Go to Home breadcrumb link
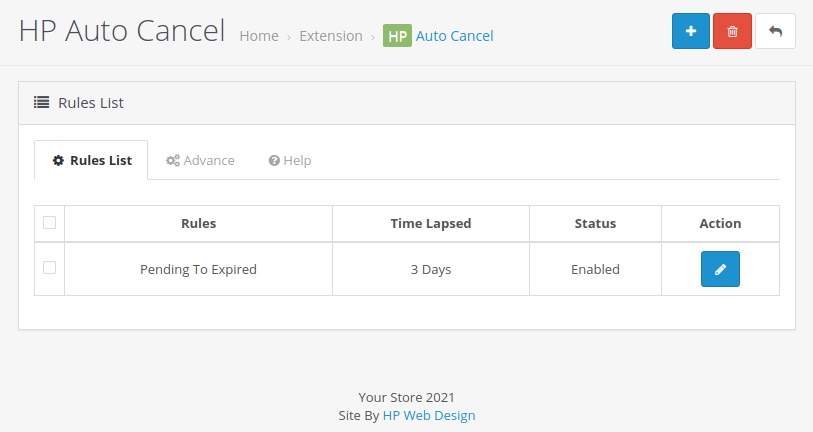 pos(259,36)
